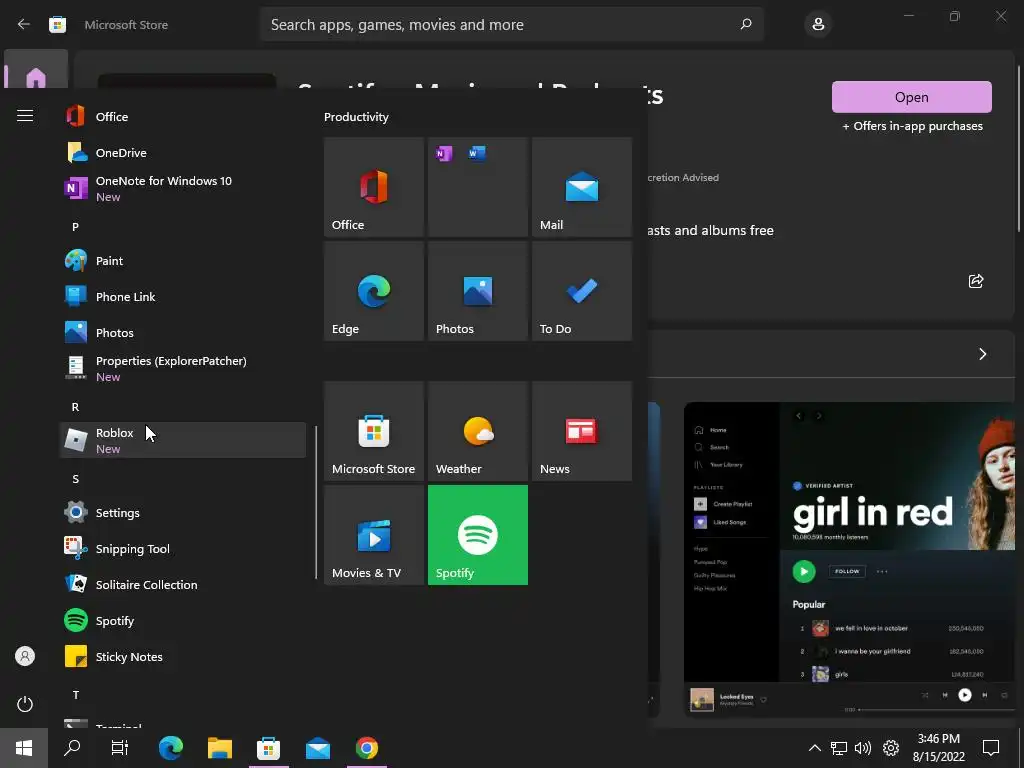Open Edge from the taskbar
This screenshot has width=1024, height=768.
(x=171, y=748)
